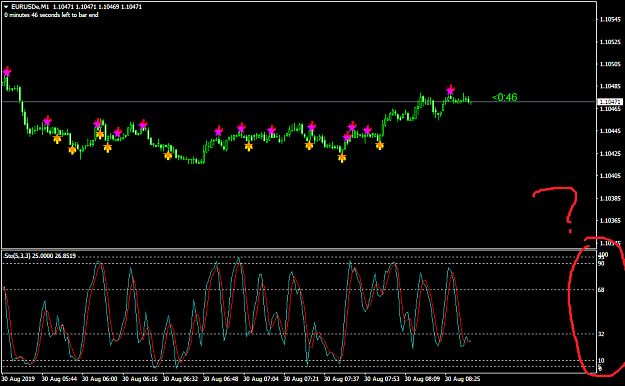The height and width of the screenshot is (386, 625).
Task: Select the highlighted current price tag on the price axis
Action: [610, 102]
